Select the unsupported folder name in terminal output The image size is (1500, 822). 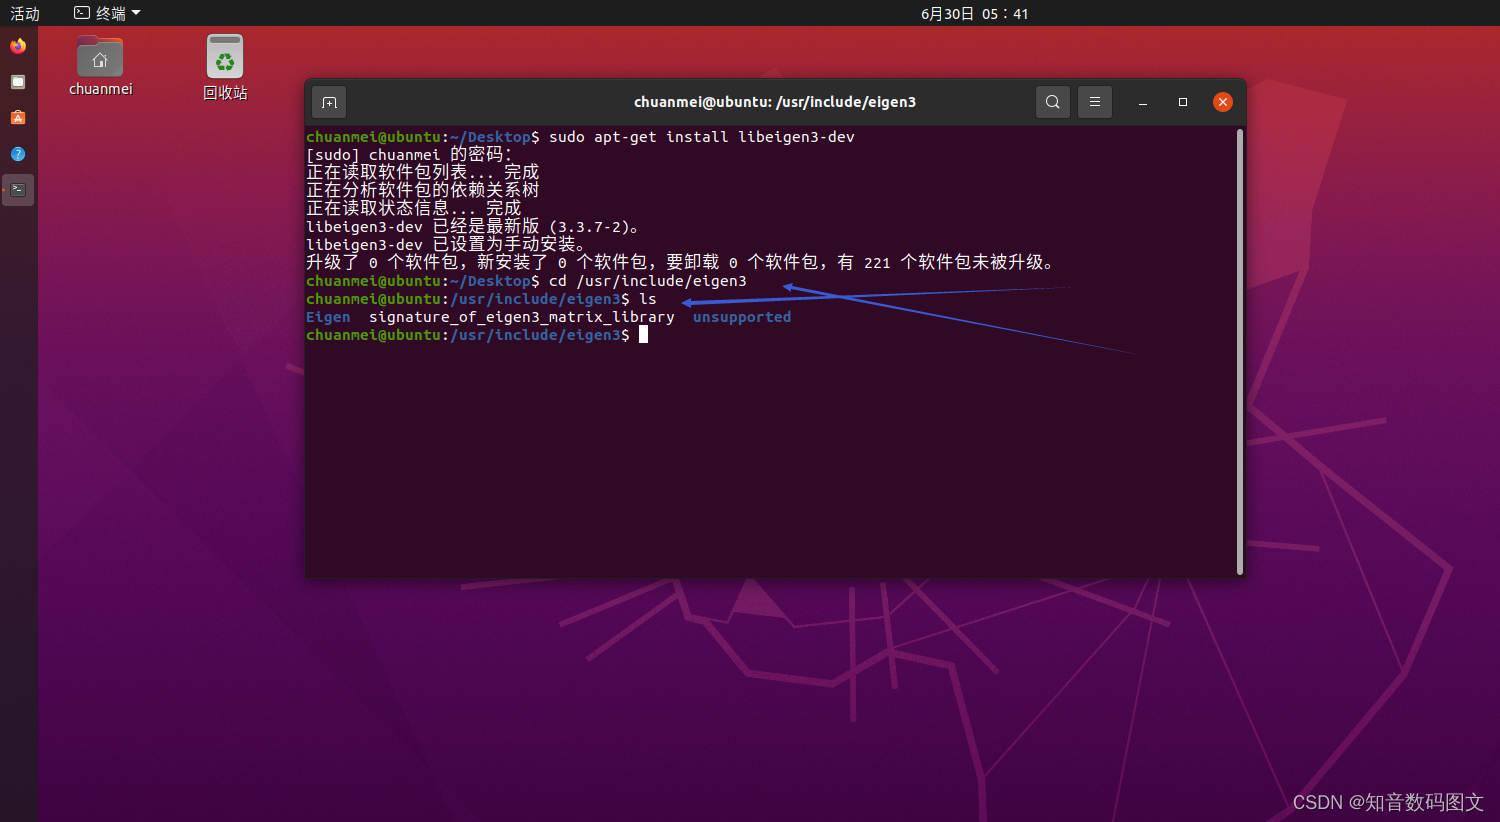(741, 316)
